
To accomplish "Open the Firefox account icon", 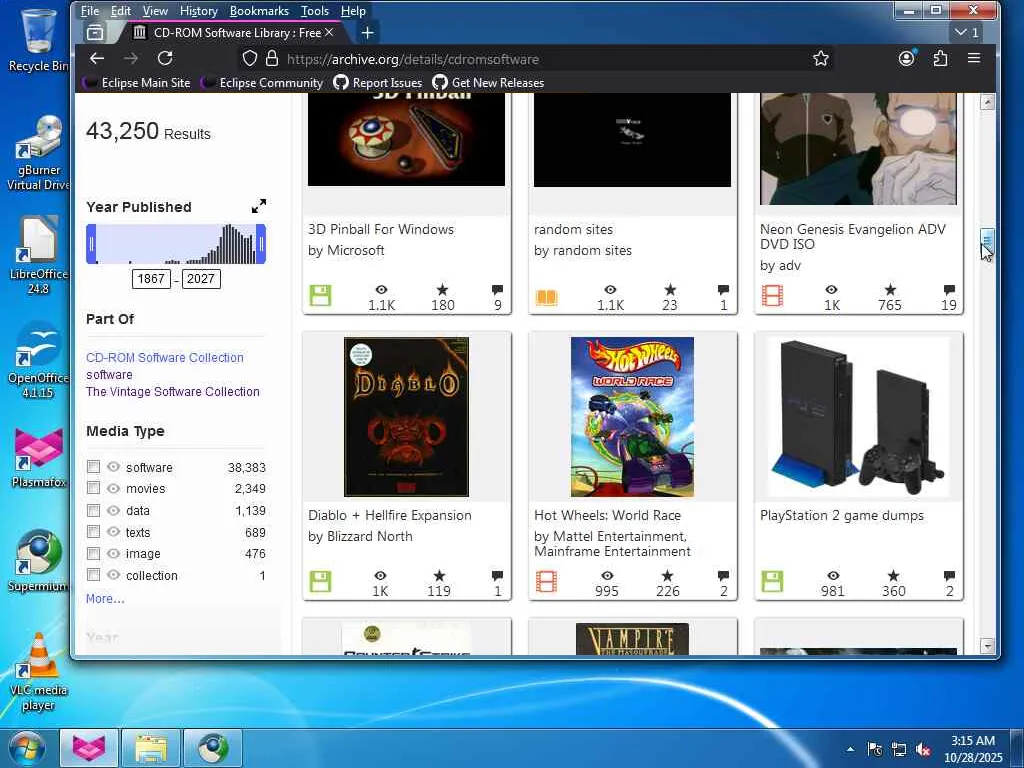I will click(906, 58).
